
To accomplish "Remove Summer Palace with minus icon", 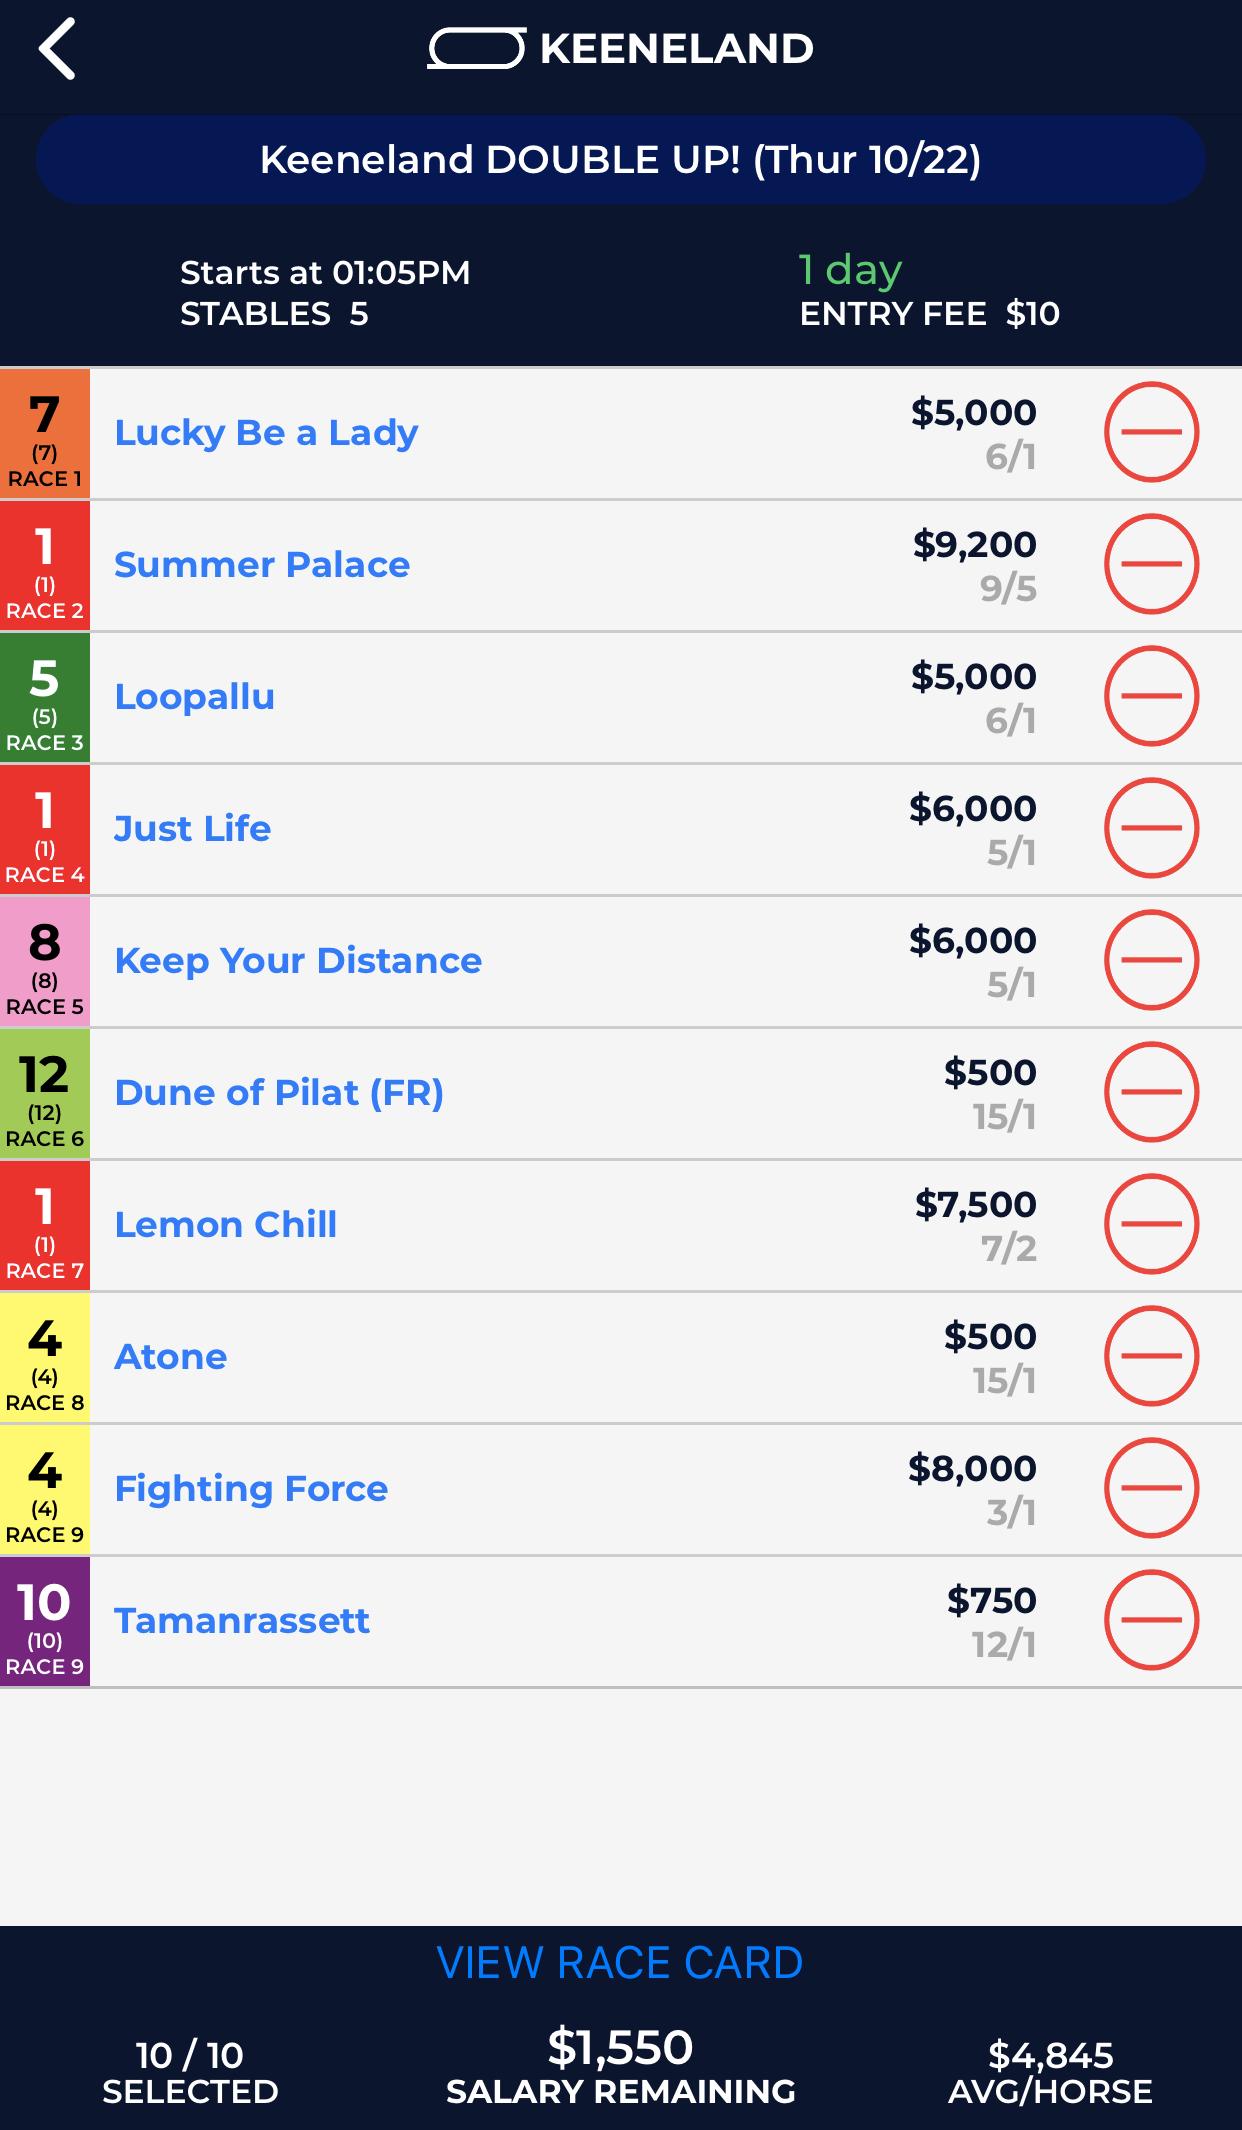I will point(1151,564).
